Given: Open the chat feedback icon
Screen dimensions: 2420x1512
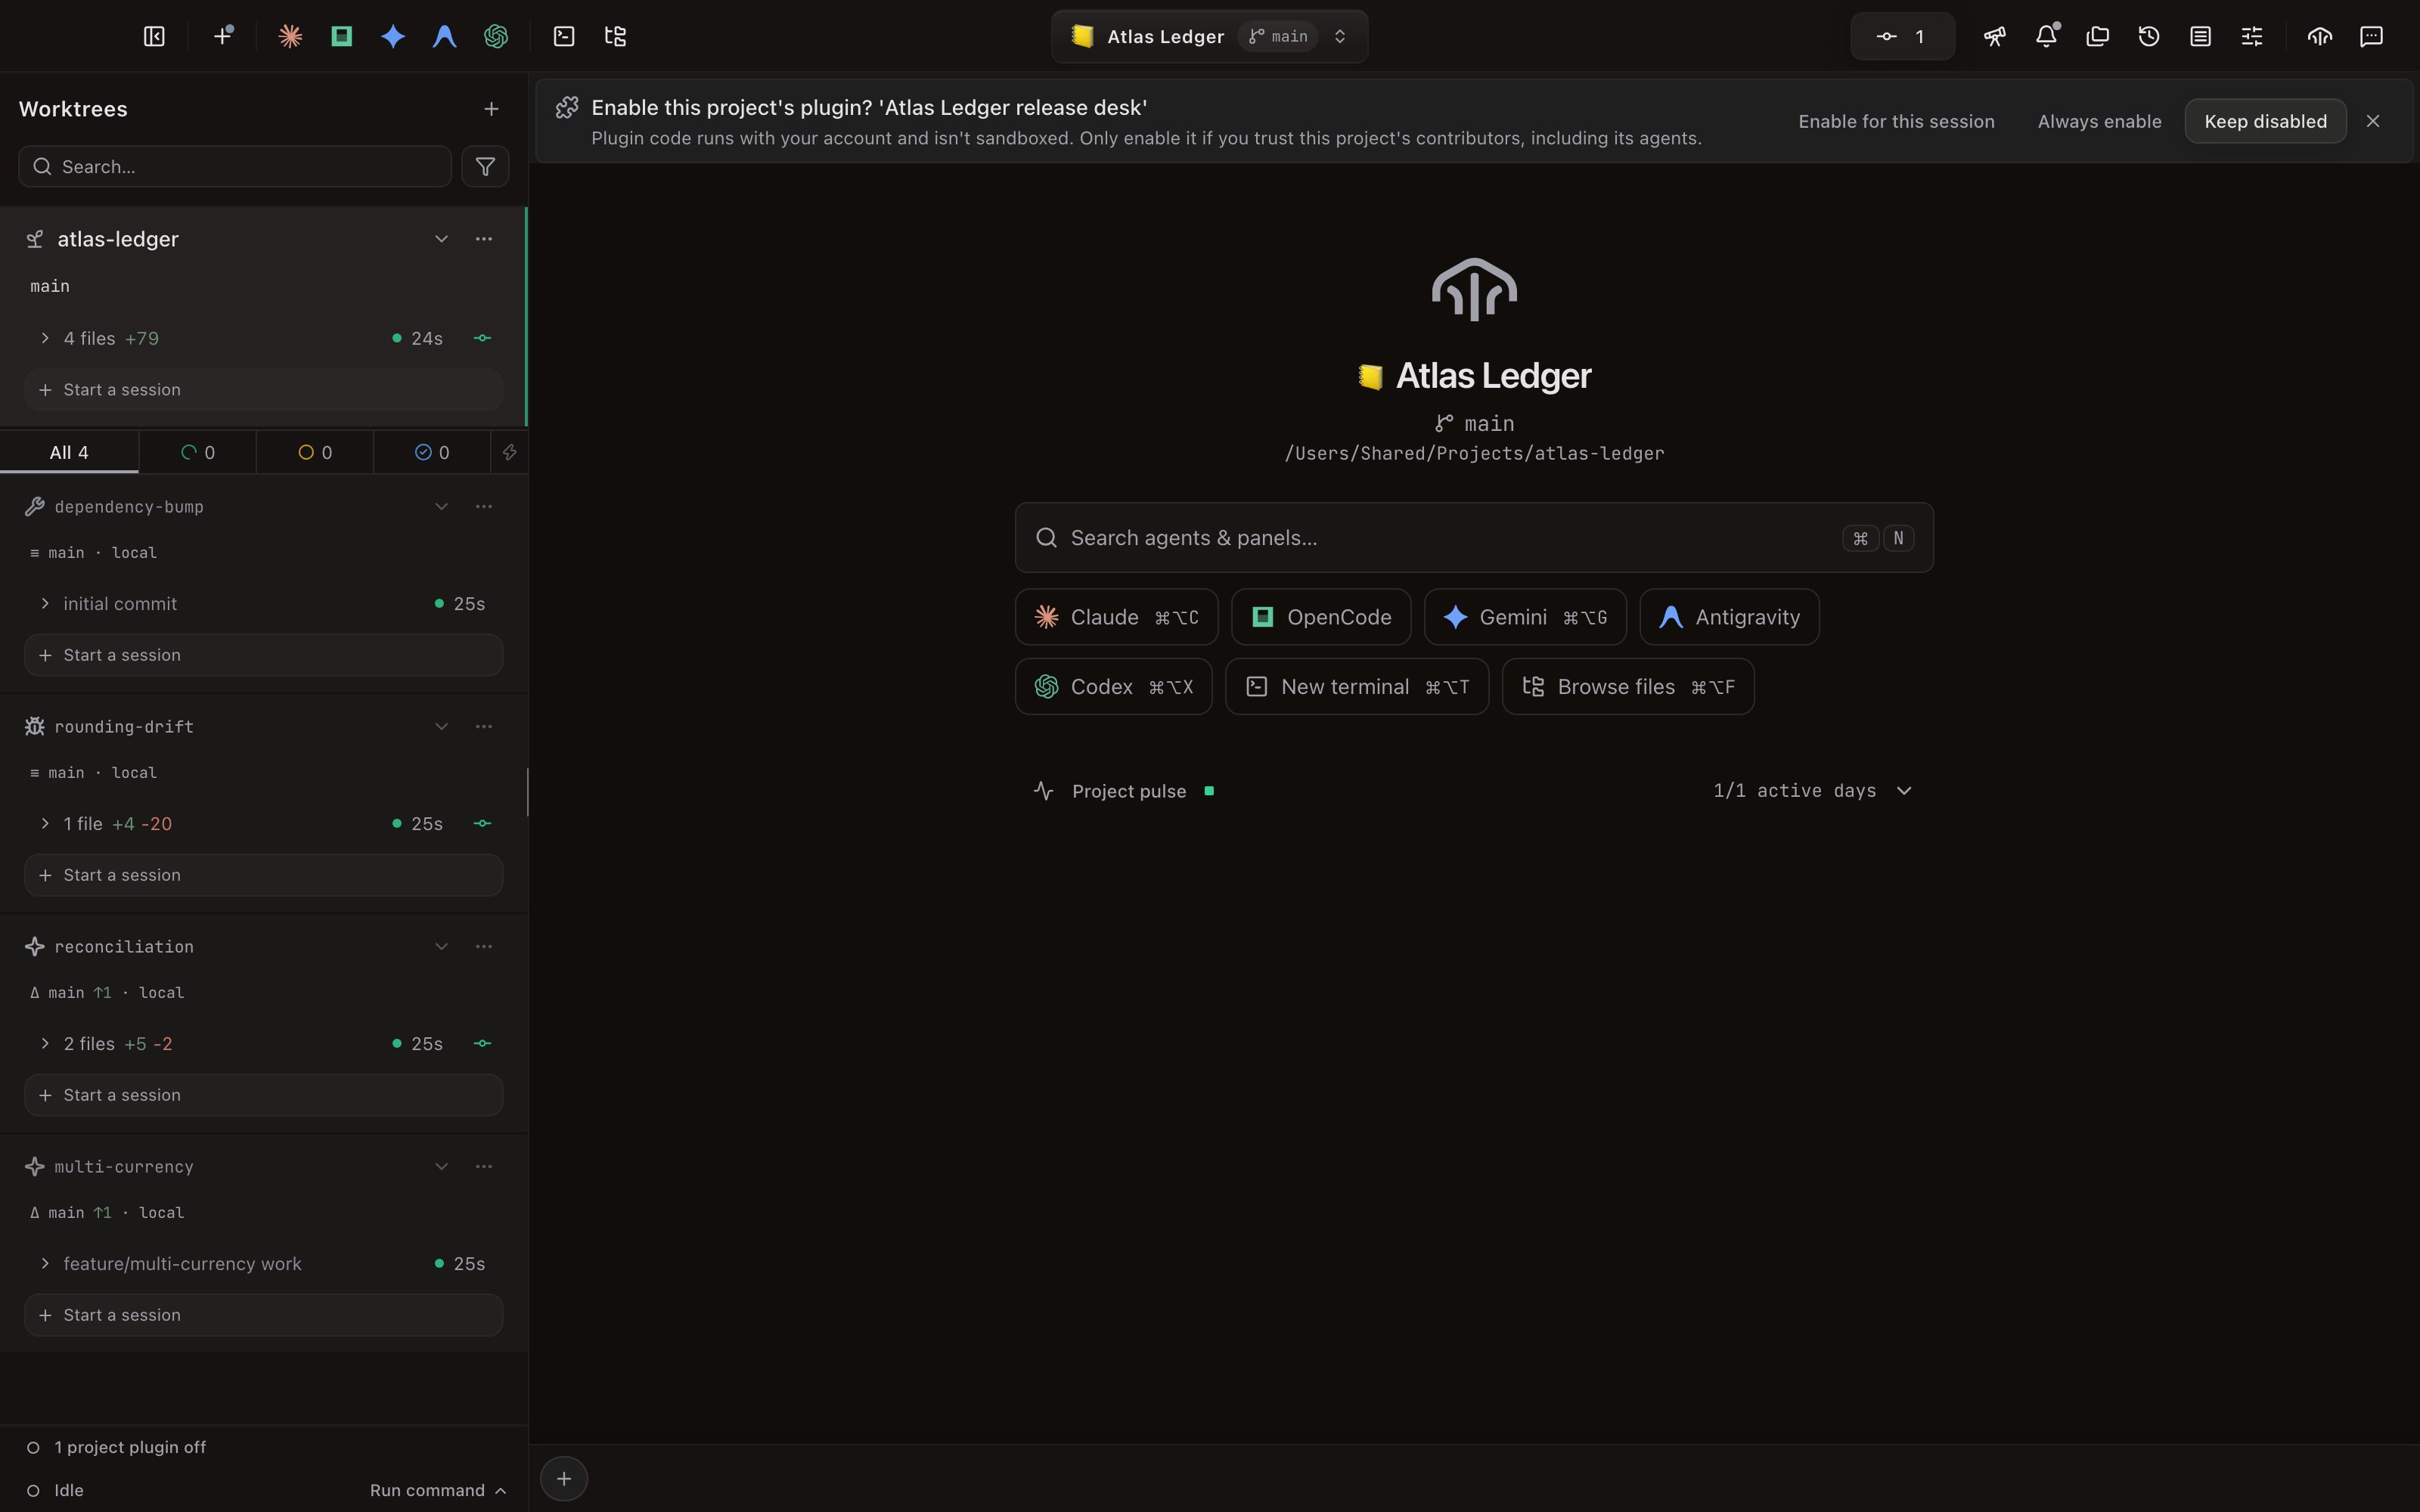Looking at the screenshot, I should click(2371, 37).
